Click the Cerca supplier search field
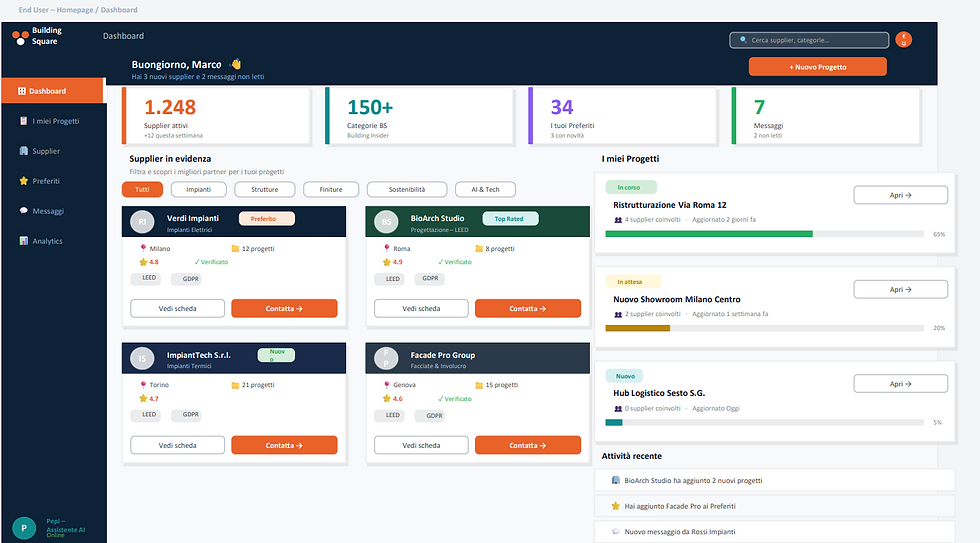The image size is (980, 543). [x=809, y=40]
